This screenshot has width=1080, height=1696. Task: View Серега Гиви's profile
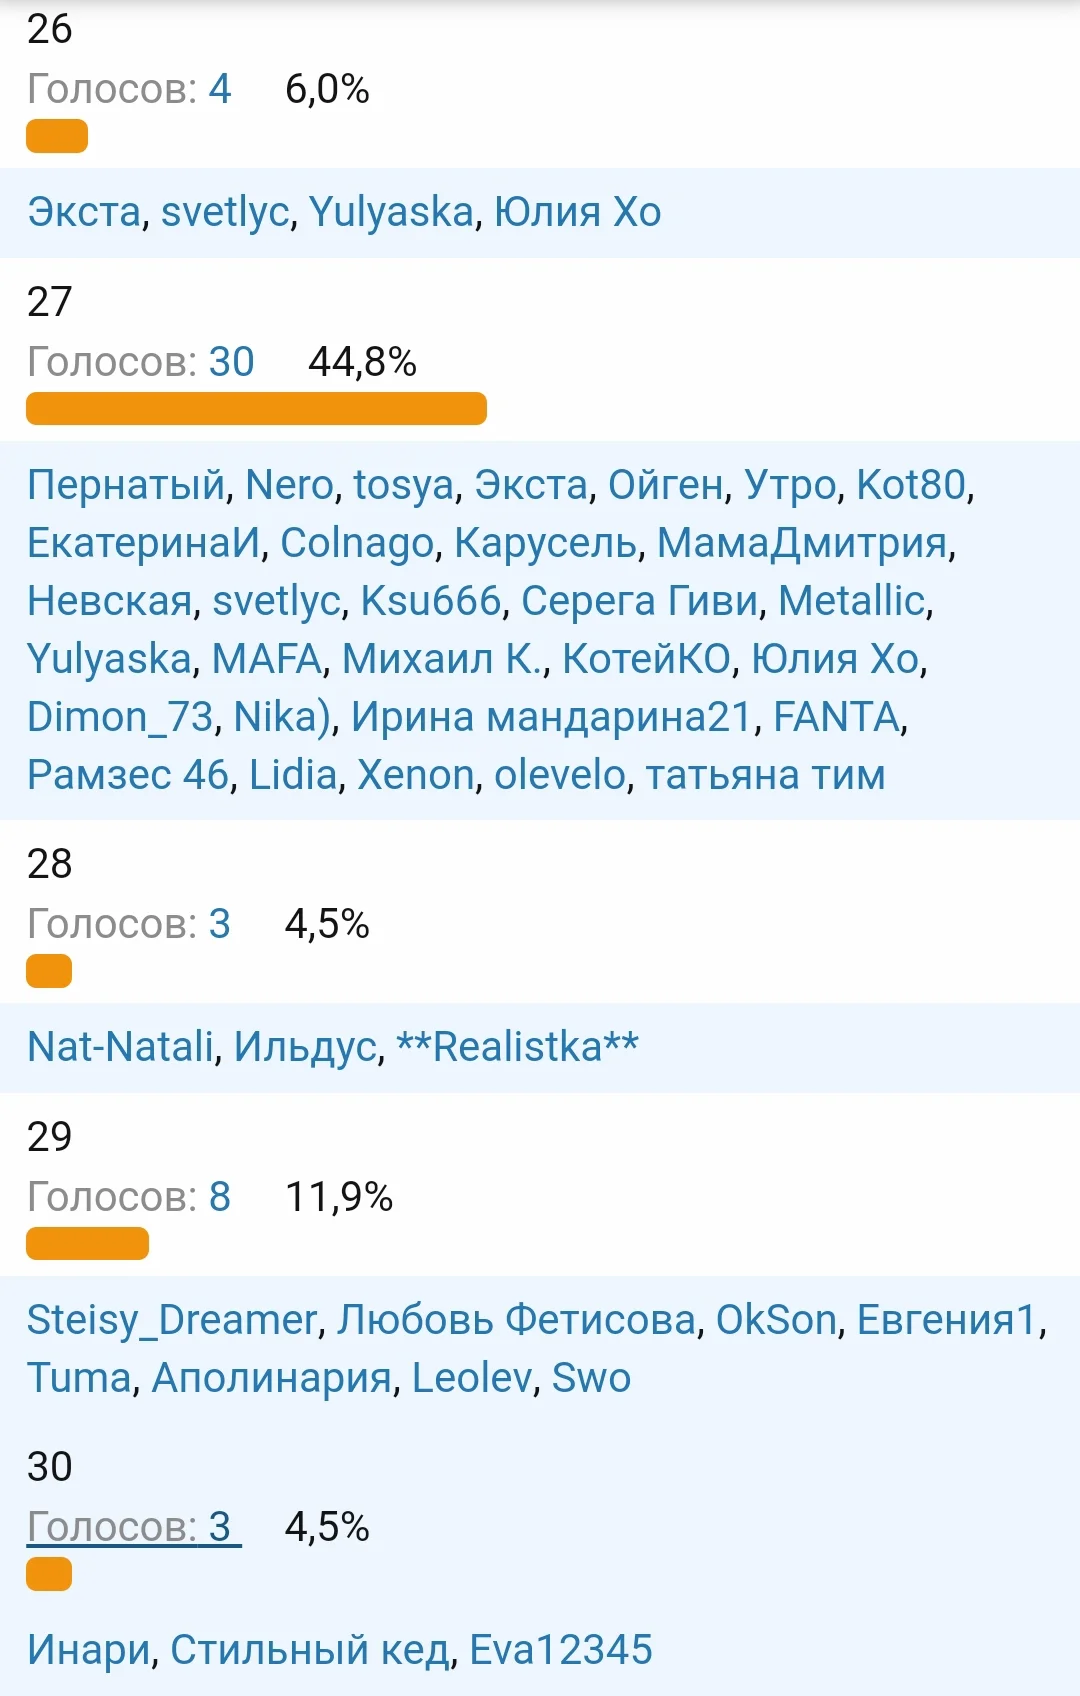[x=639, y=602]
